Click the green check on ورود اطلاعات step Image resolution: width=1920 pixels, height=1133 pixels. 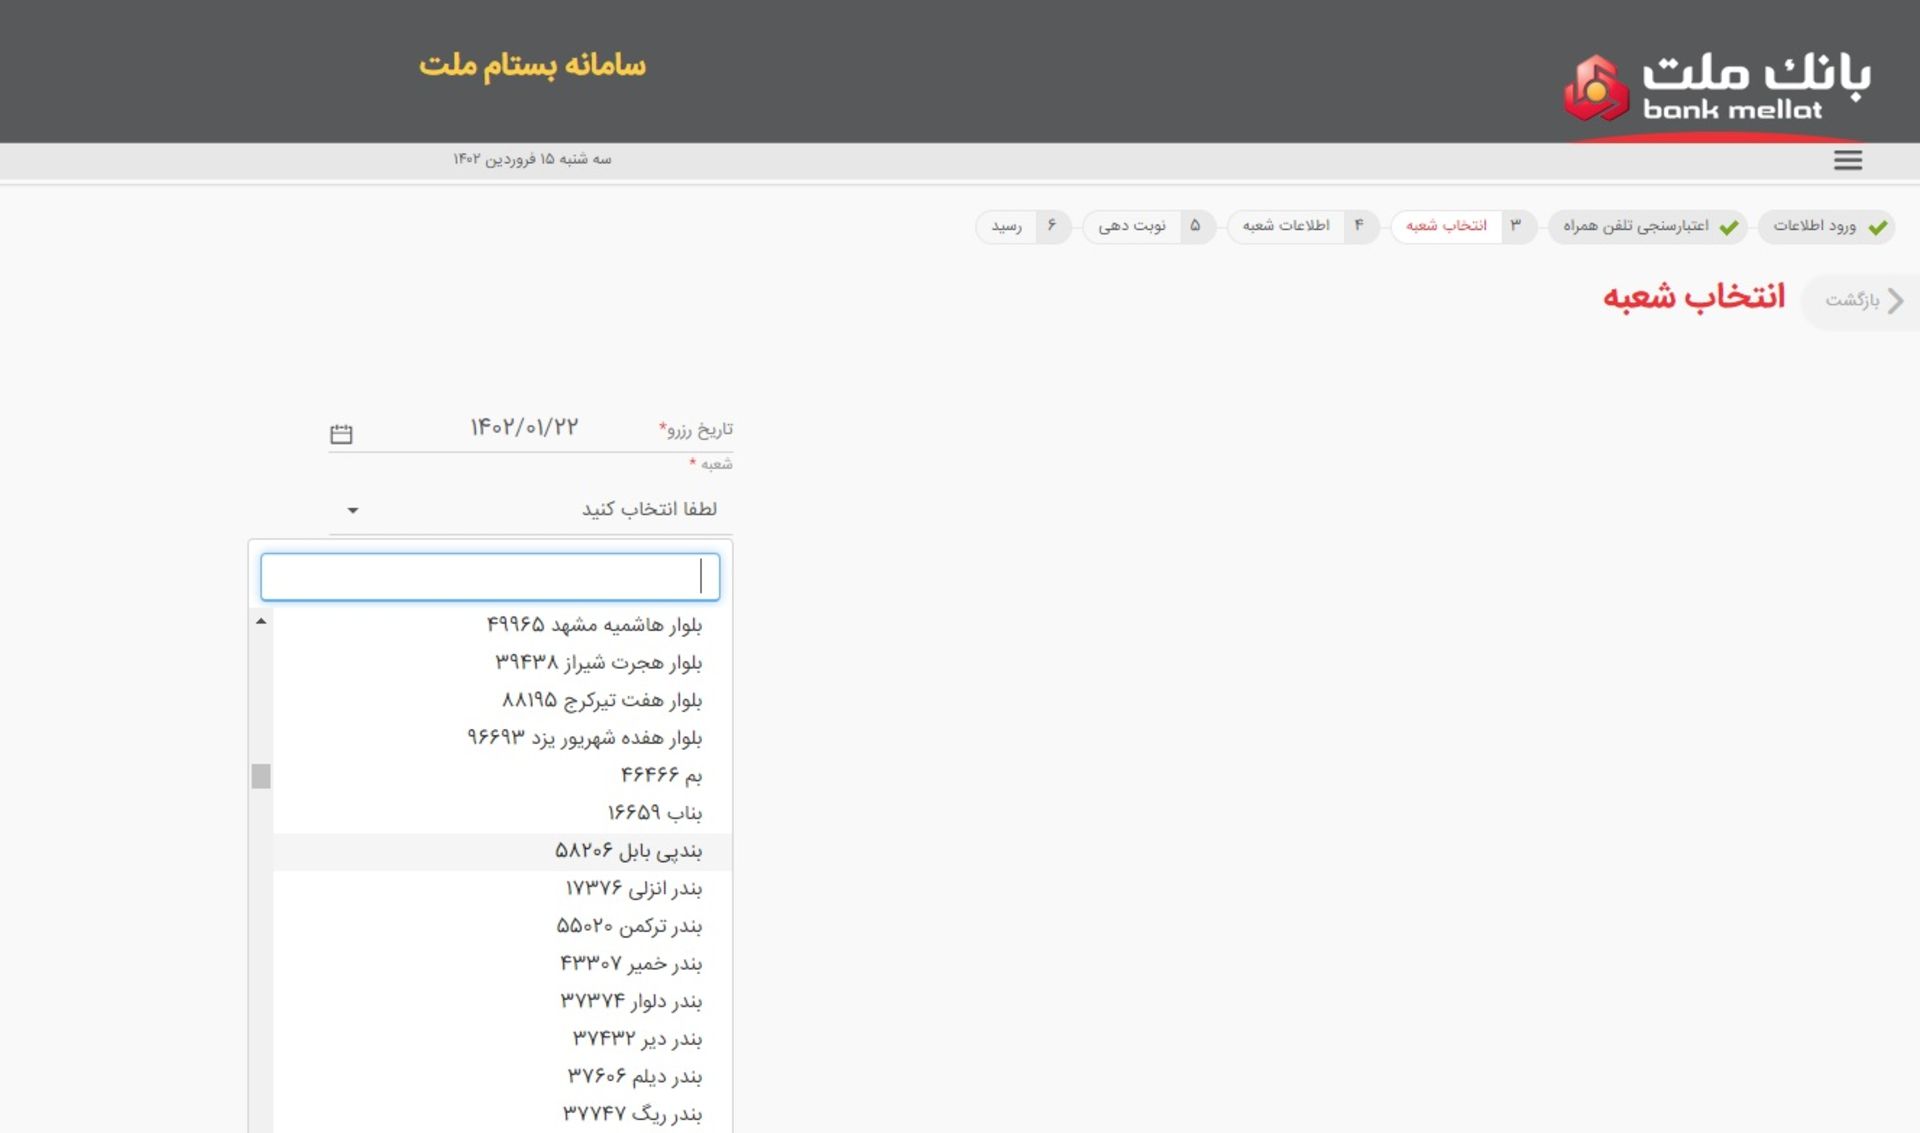pos(1877,227)
